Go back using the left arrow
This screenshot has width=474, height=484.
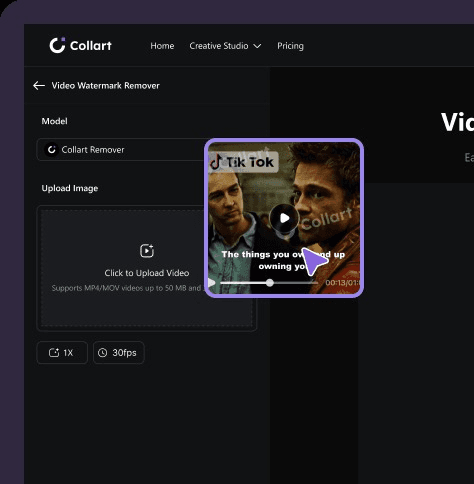[x=39, y=86]
